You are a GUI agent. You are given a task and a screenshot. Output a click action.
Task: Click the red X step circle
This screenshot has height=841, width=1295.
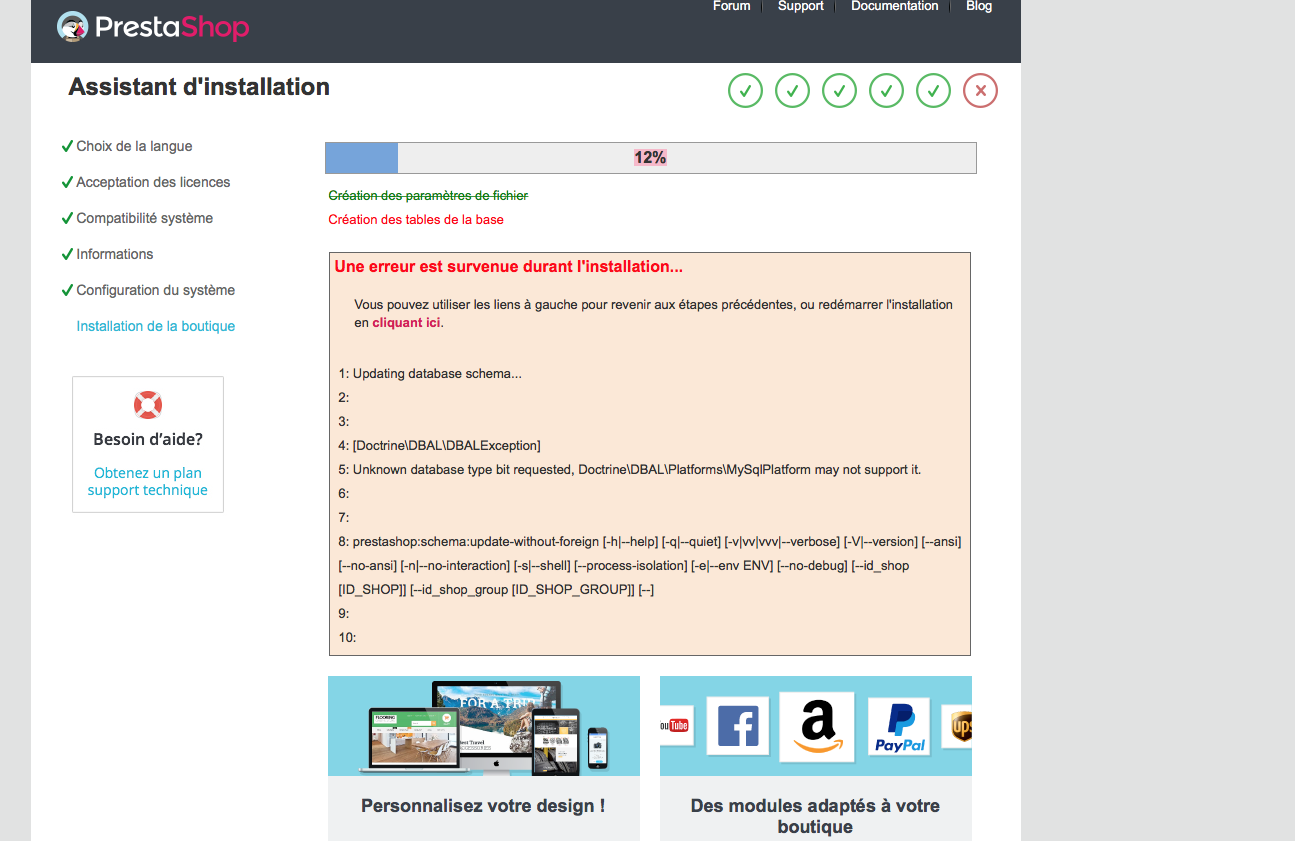pos(980,91)
